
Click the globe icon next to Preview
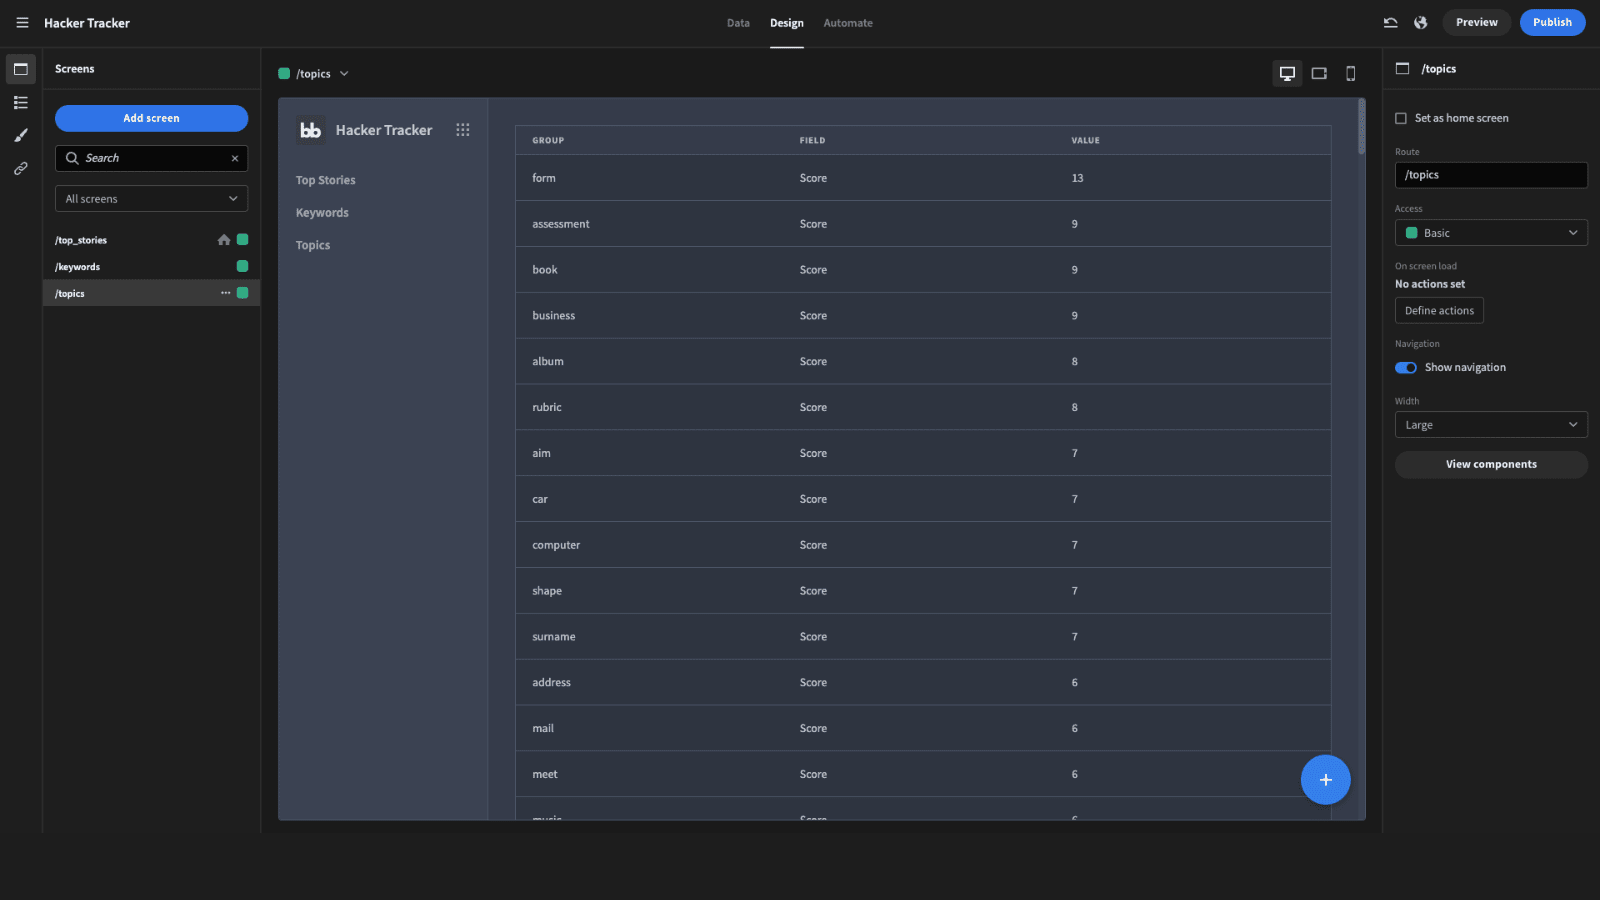[x=1421, y=22]
